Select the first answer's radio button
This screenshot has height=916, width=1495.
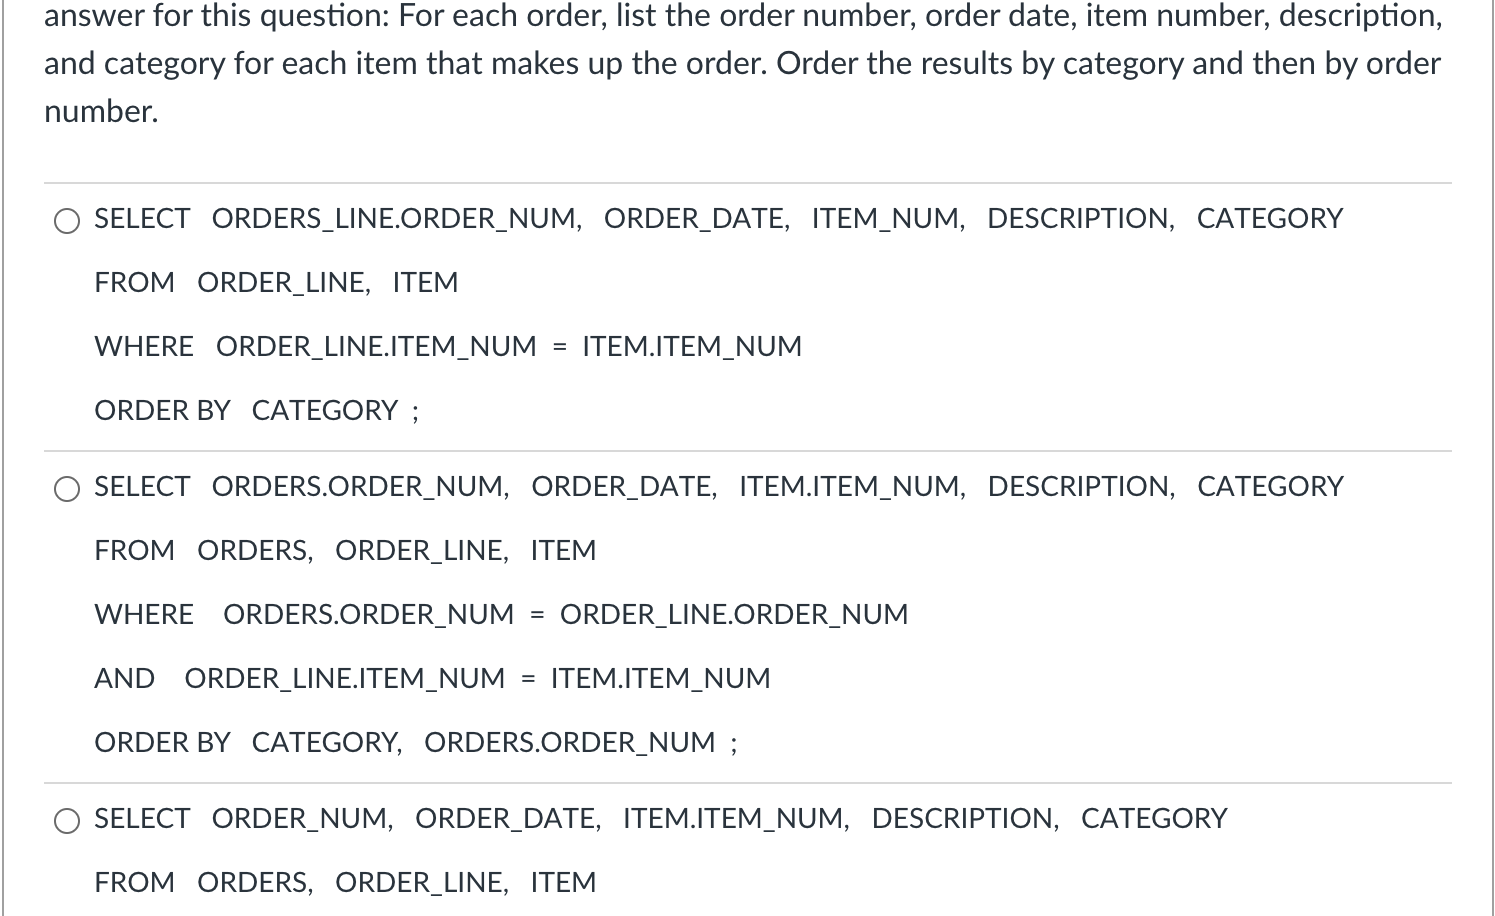[67, 221]
